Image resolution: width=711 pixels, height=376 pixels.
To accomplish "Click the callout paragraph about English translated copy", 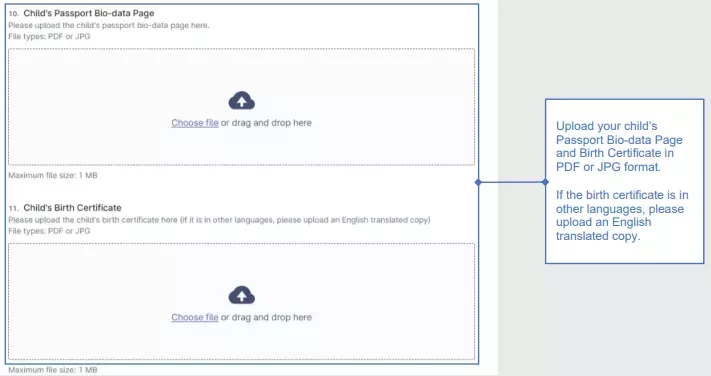I will coord(622,215).
